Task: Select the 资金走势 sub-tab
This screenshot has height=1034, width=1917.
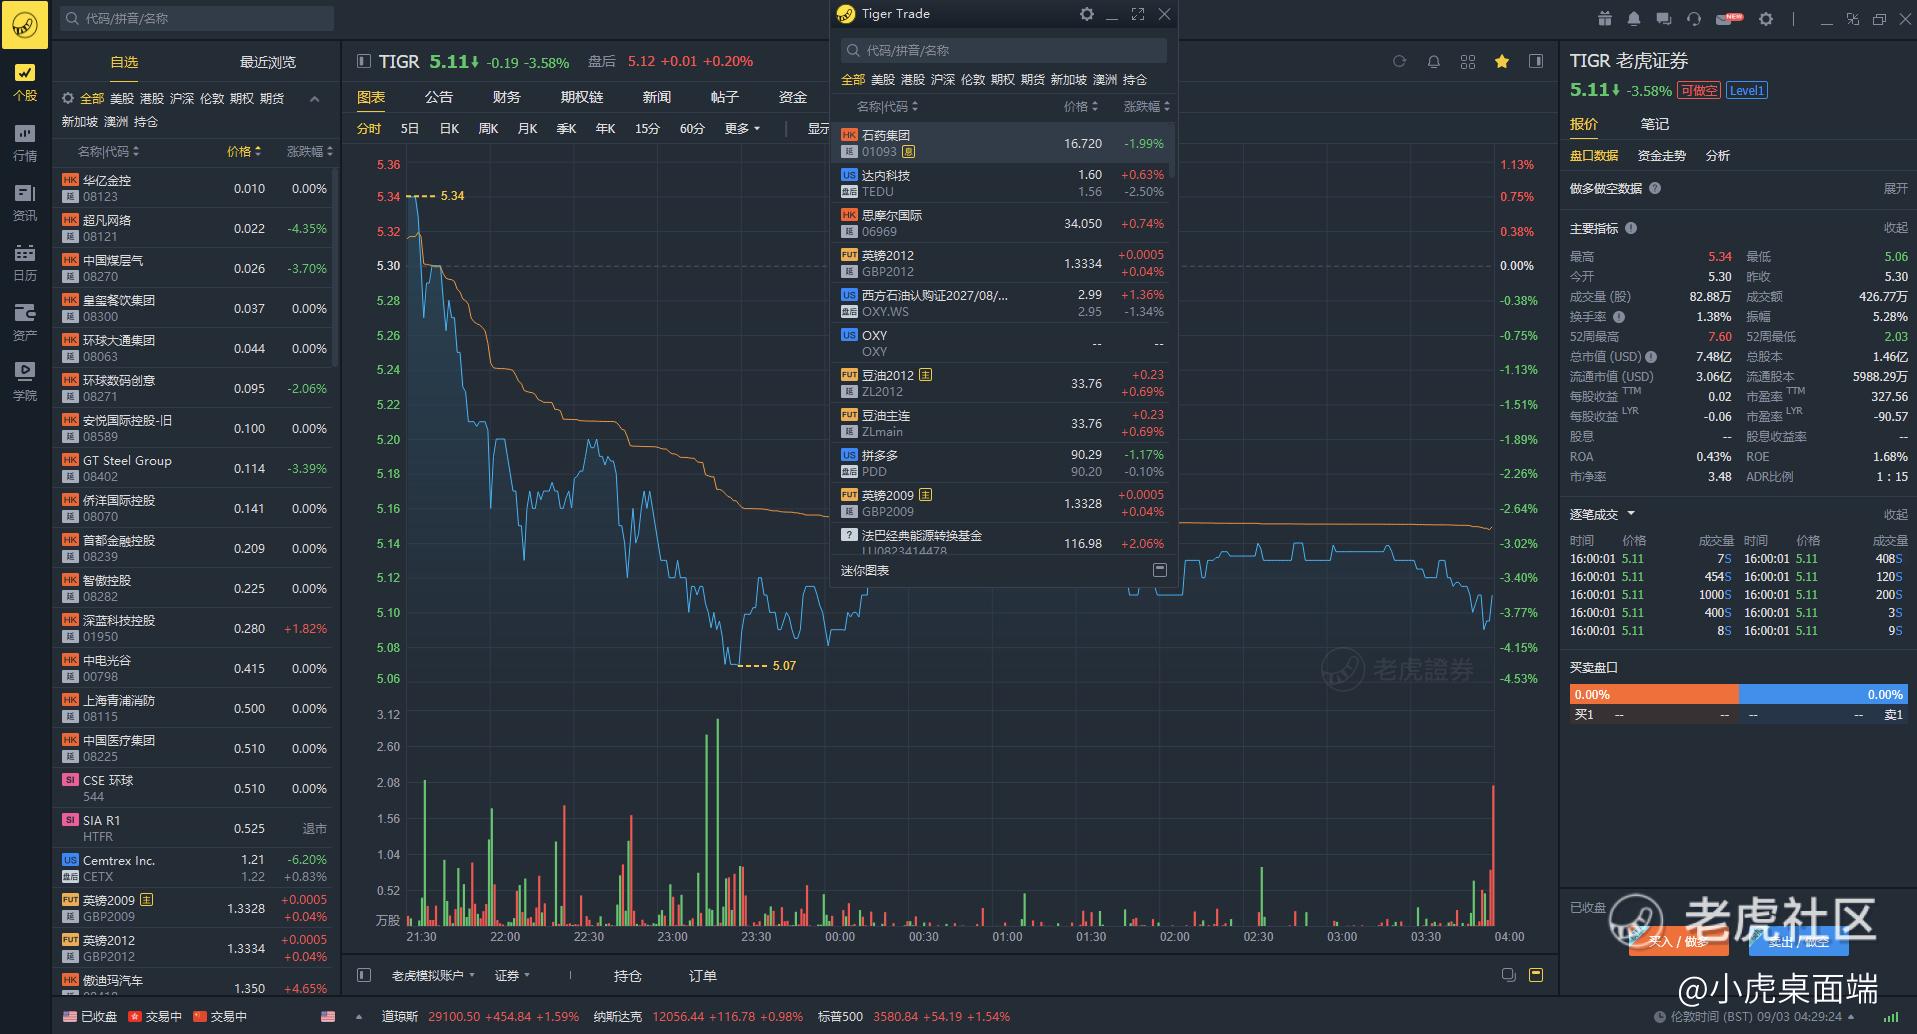Action: pyautogui.click(x=1662, y=155)
